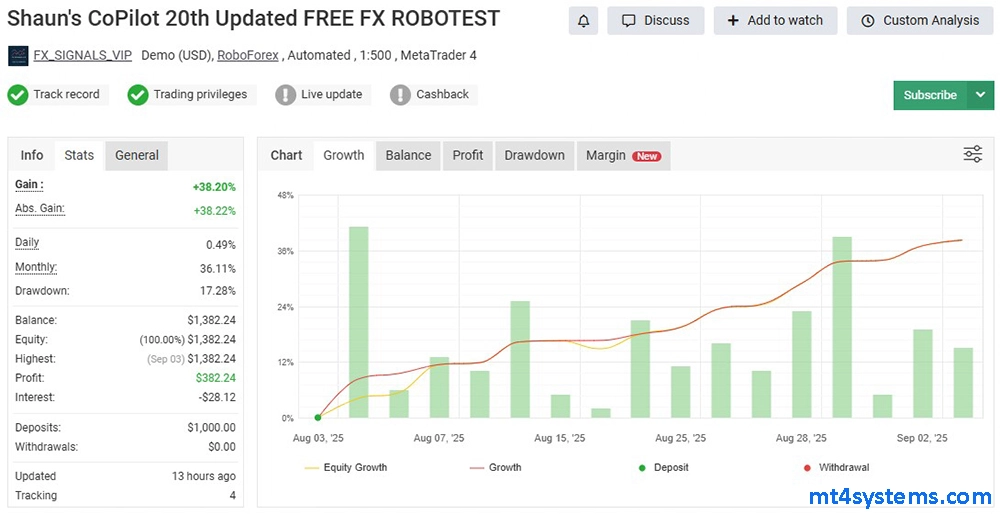
Task: Click the Track record green checkmark icon
Action: point(17,95)
